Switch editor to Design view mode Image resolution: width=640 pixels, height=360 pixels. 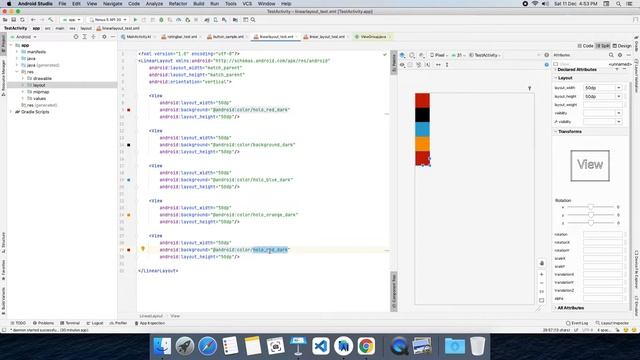pyautogui.click(x=622, y=46)
